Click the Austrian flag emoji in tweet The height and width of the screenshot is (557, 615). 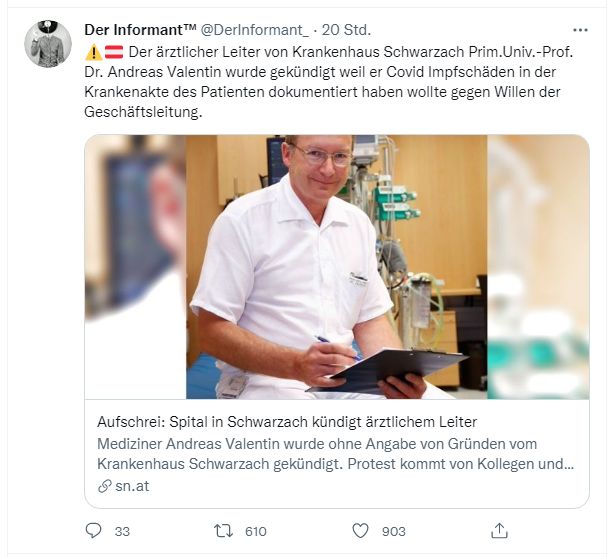pos(114,52)
